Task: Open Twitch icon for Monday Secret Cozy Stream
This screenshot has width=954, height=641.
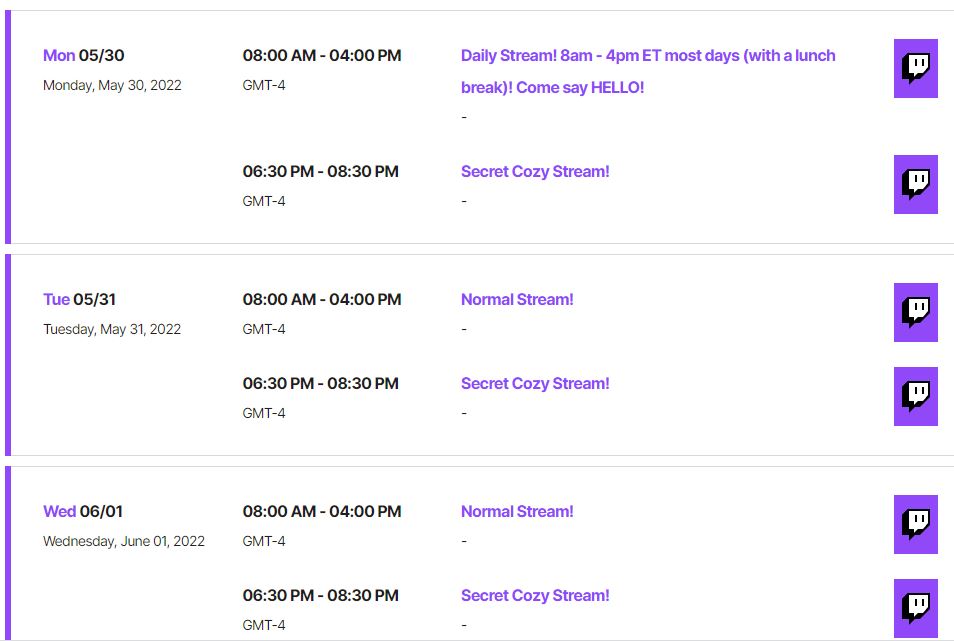Action: click(916, 184)
